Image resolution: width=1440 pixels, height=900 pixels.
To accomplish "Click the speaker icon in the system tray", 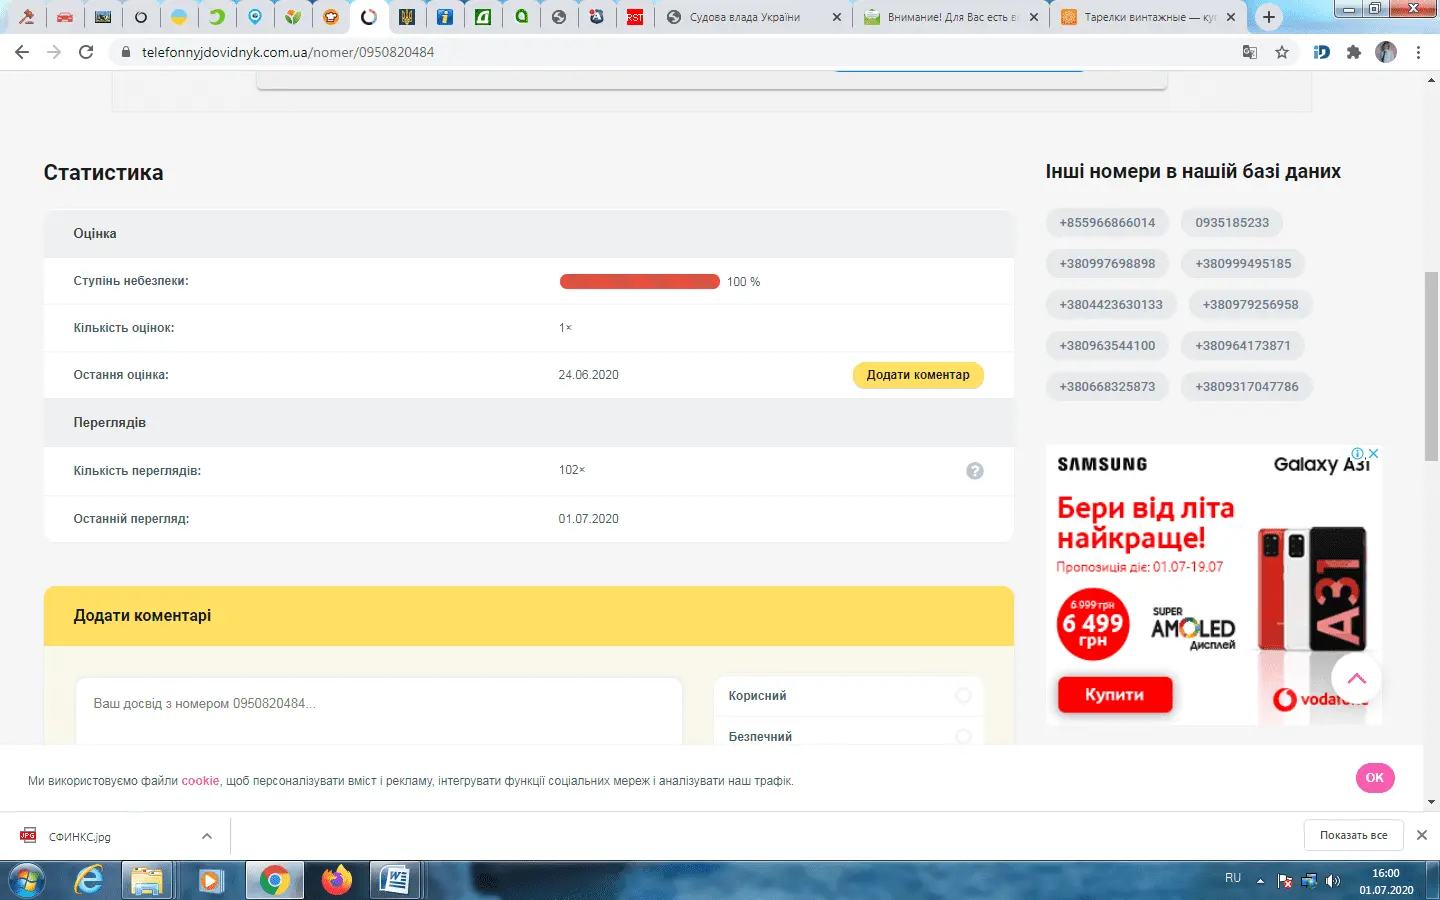I will point(1335,880).
